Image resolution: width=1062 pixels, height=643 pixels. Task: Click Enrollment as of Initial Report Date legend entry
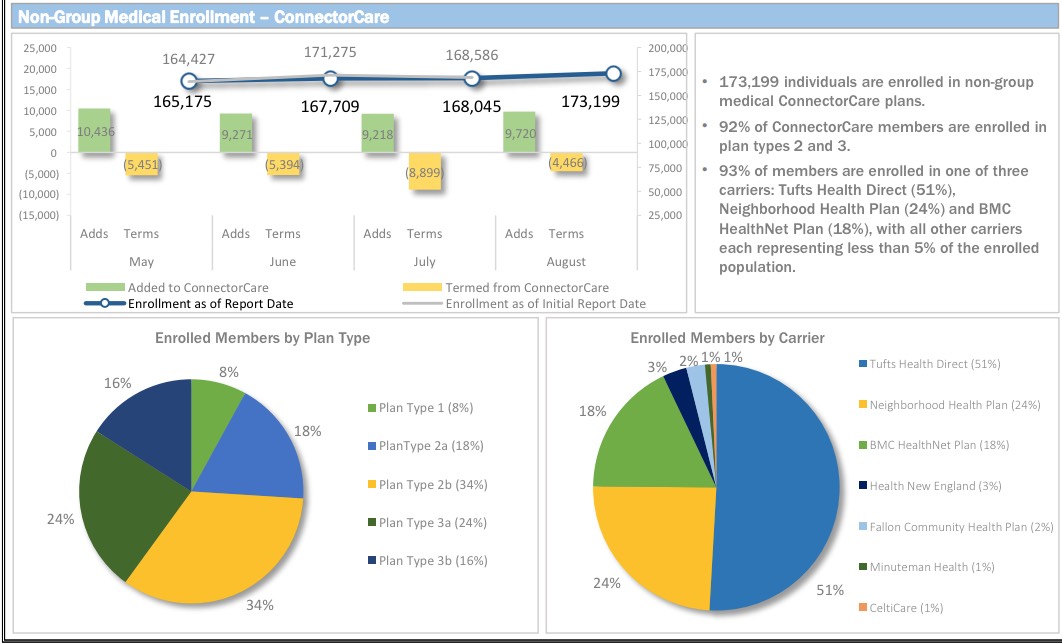(x=545, y=303)
